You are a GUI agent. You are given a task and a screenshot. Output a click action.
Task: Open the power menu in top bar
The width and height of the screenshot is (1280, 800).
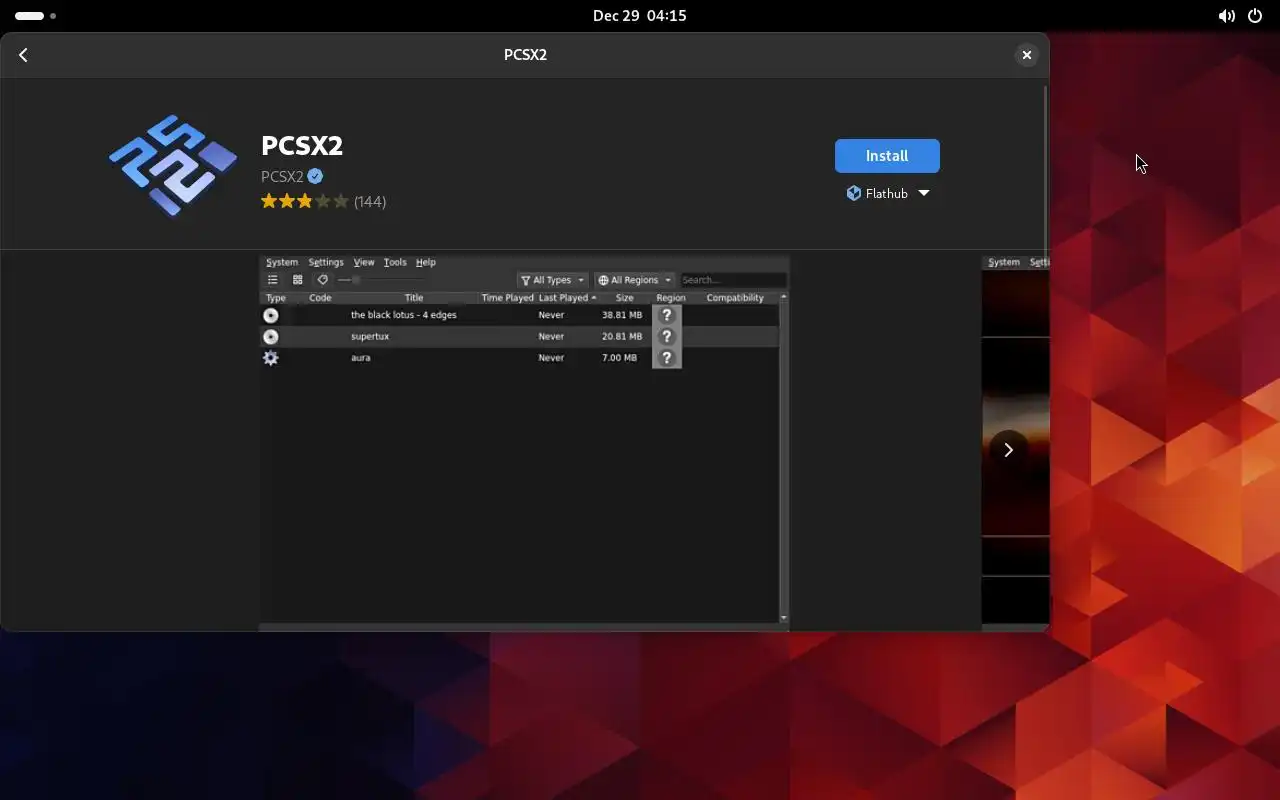tap(1255, 16)
